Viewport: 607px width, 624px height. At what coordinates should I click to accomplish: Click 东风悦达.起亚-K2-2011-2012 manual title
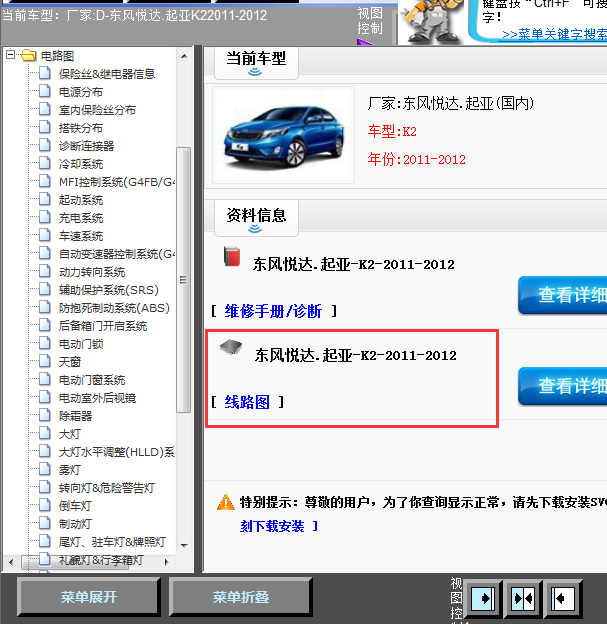point(353,265)
